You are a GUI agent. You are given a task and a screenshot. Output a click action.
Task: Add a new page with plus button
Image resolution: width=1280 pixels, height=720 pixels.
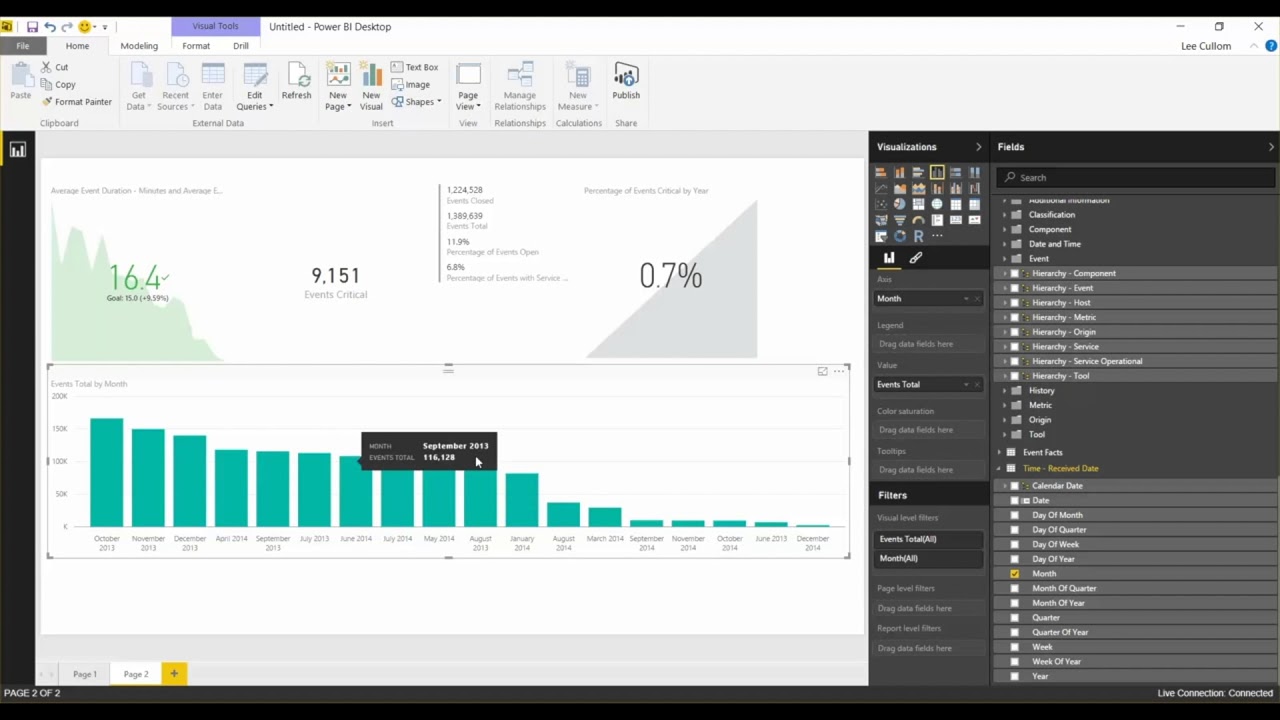point(173,674)
